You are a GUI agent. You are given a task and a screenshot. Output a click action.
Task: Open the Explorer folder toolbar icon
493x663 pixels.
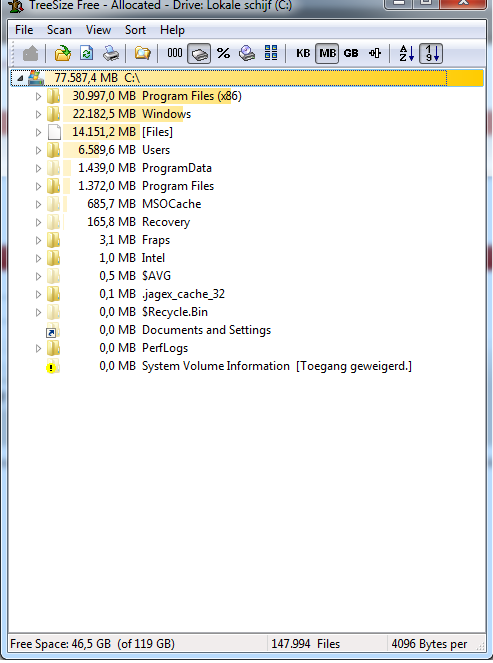click(142, 53)
